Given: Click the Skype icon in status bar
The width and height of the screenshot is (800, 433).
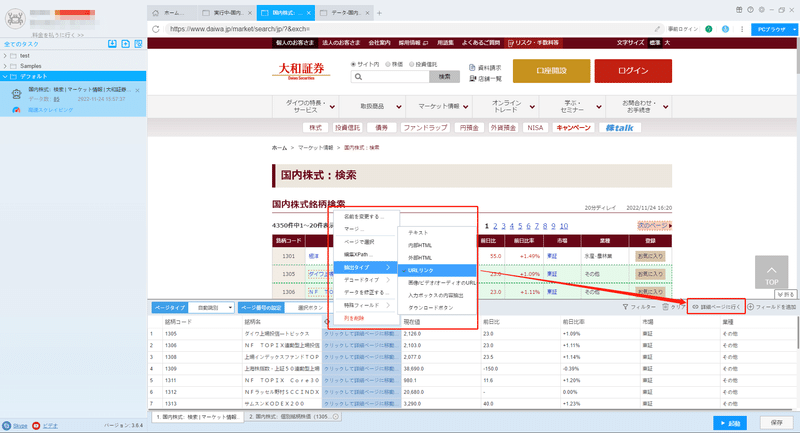Looking at the screenshot, I should coord(7,425).
